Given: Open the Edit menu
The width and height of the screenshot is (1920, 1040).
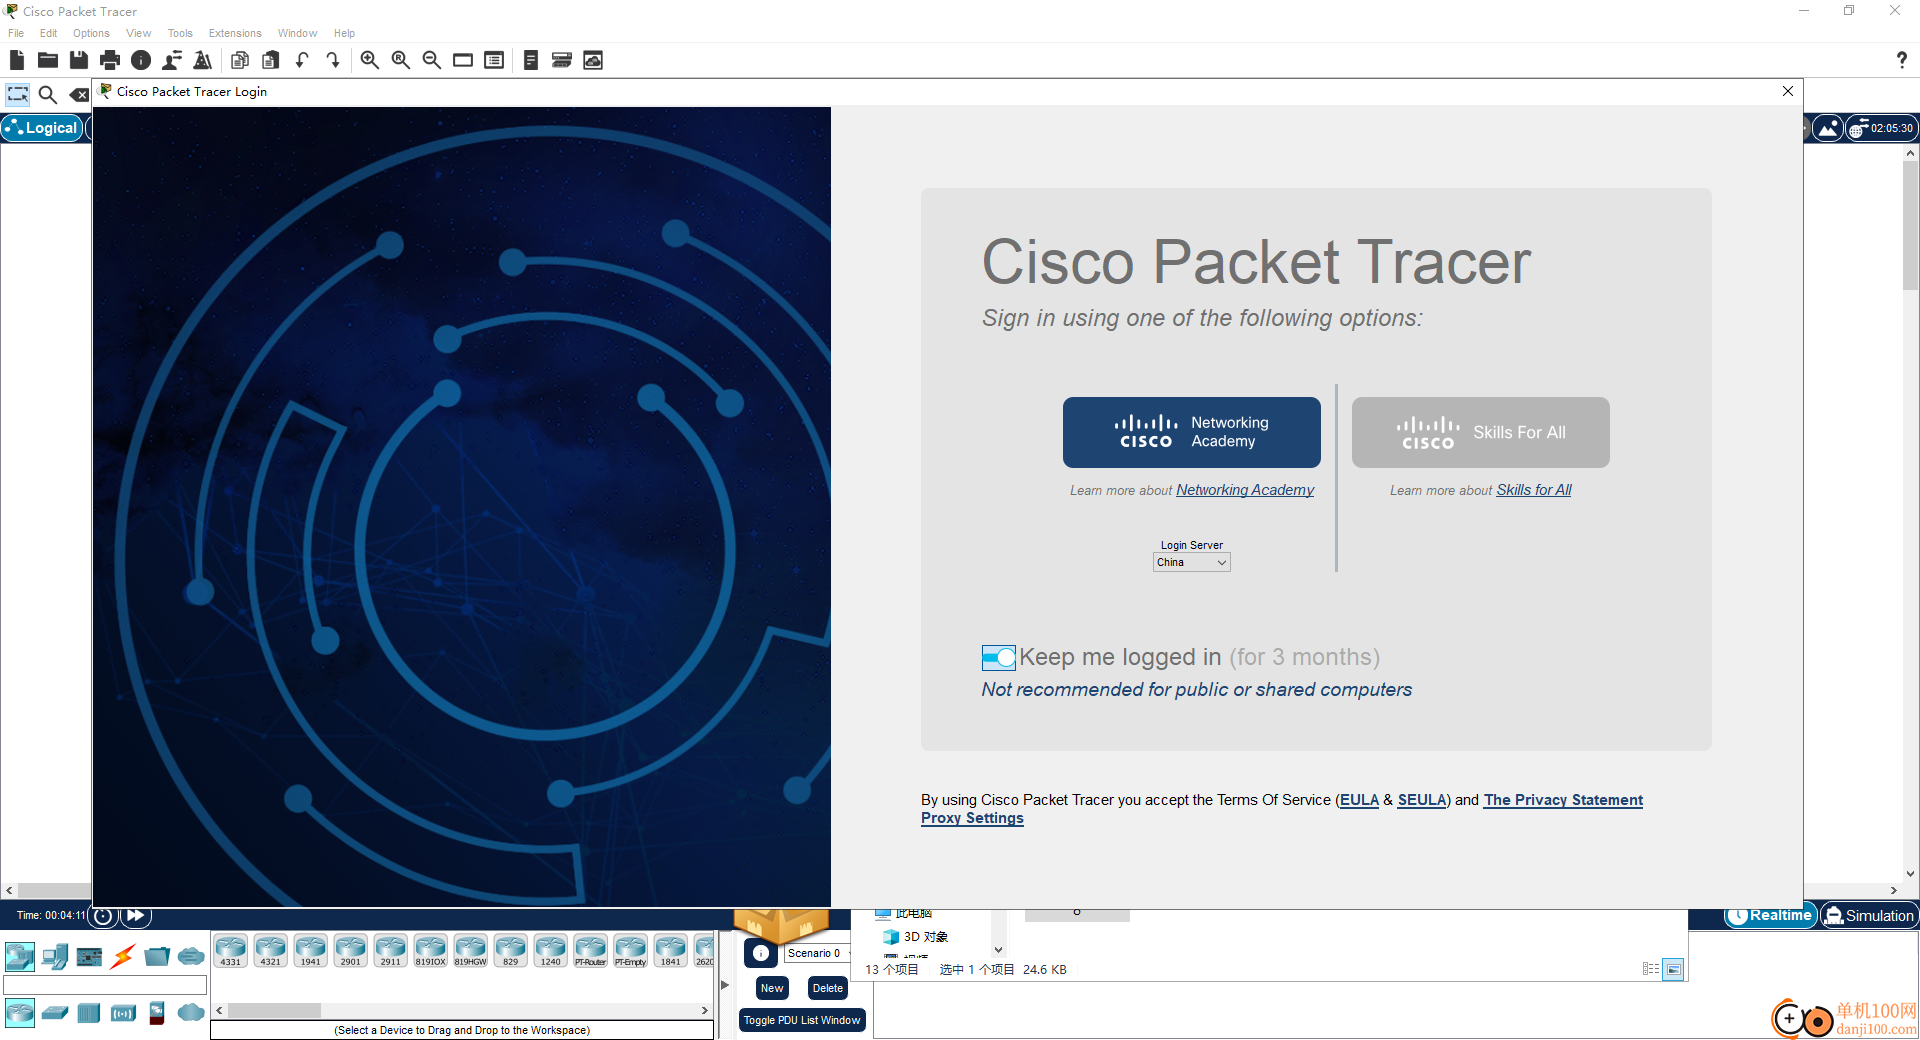Looking at the screenshot, I should click(48, 33).
